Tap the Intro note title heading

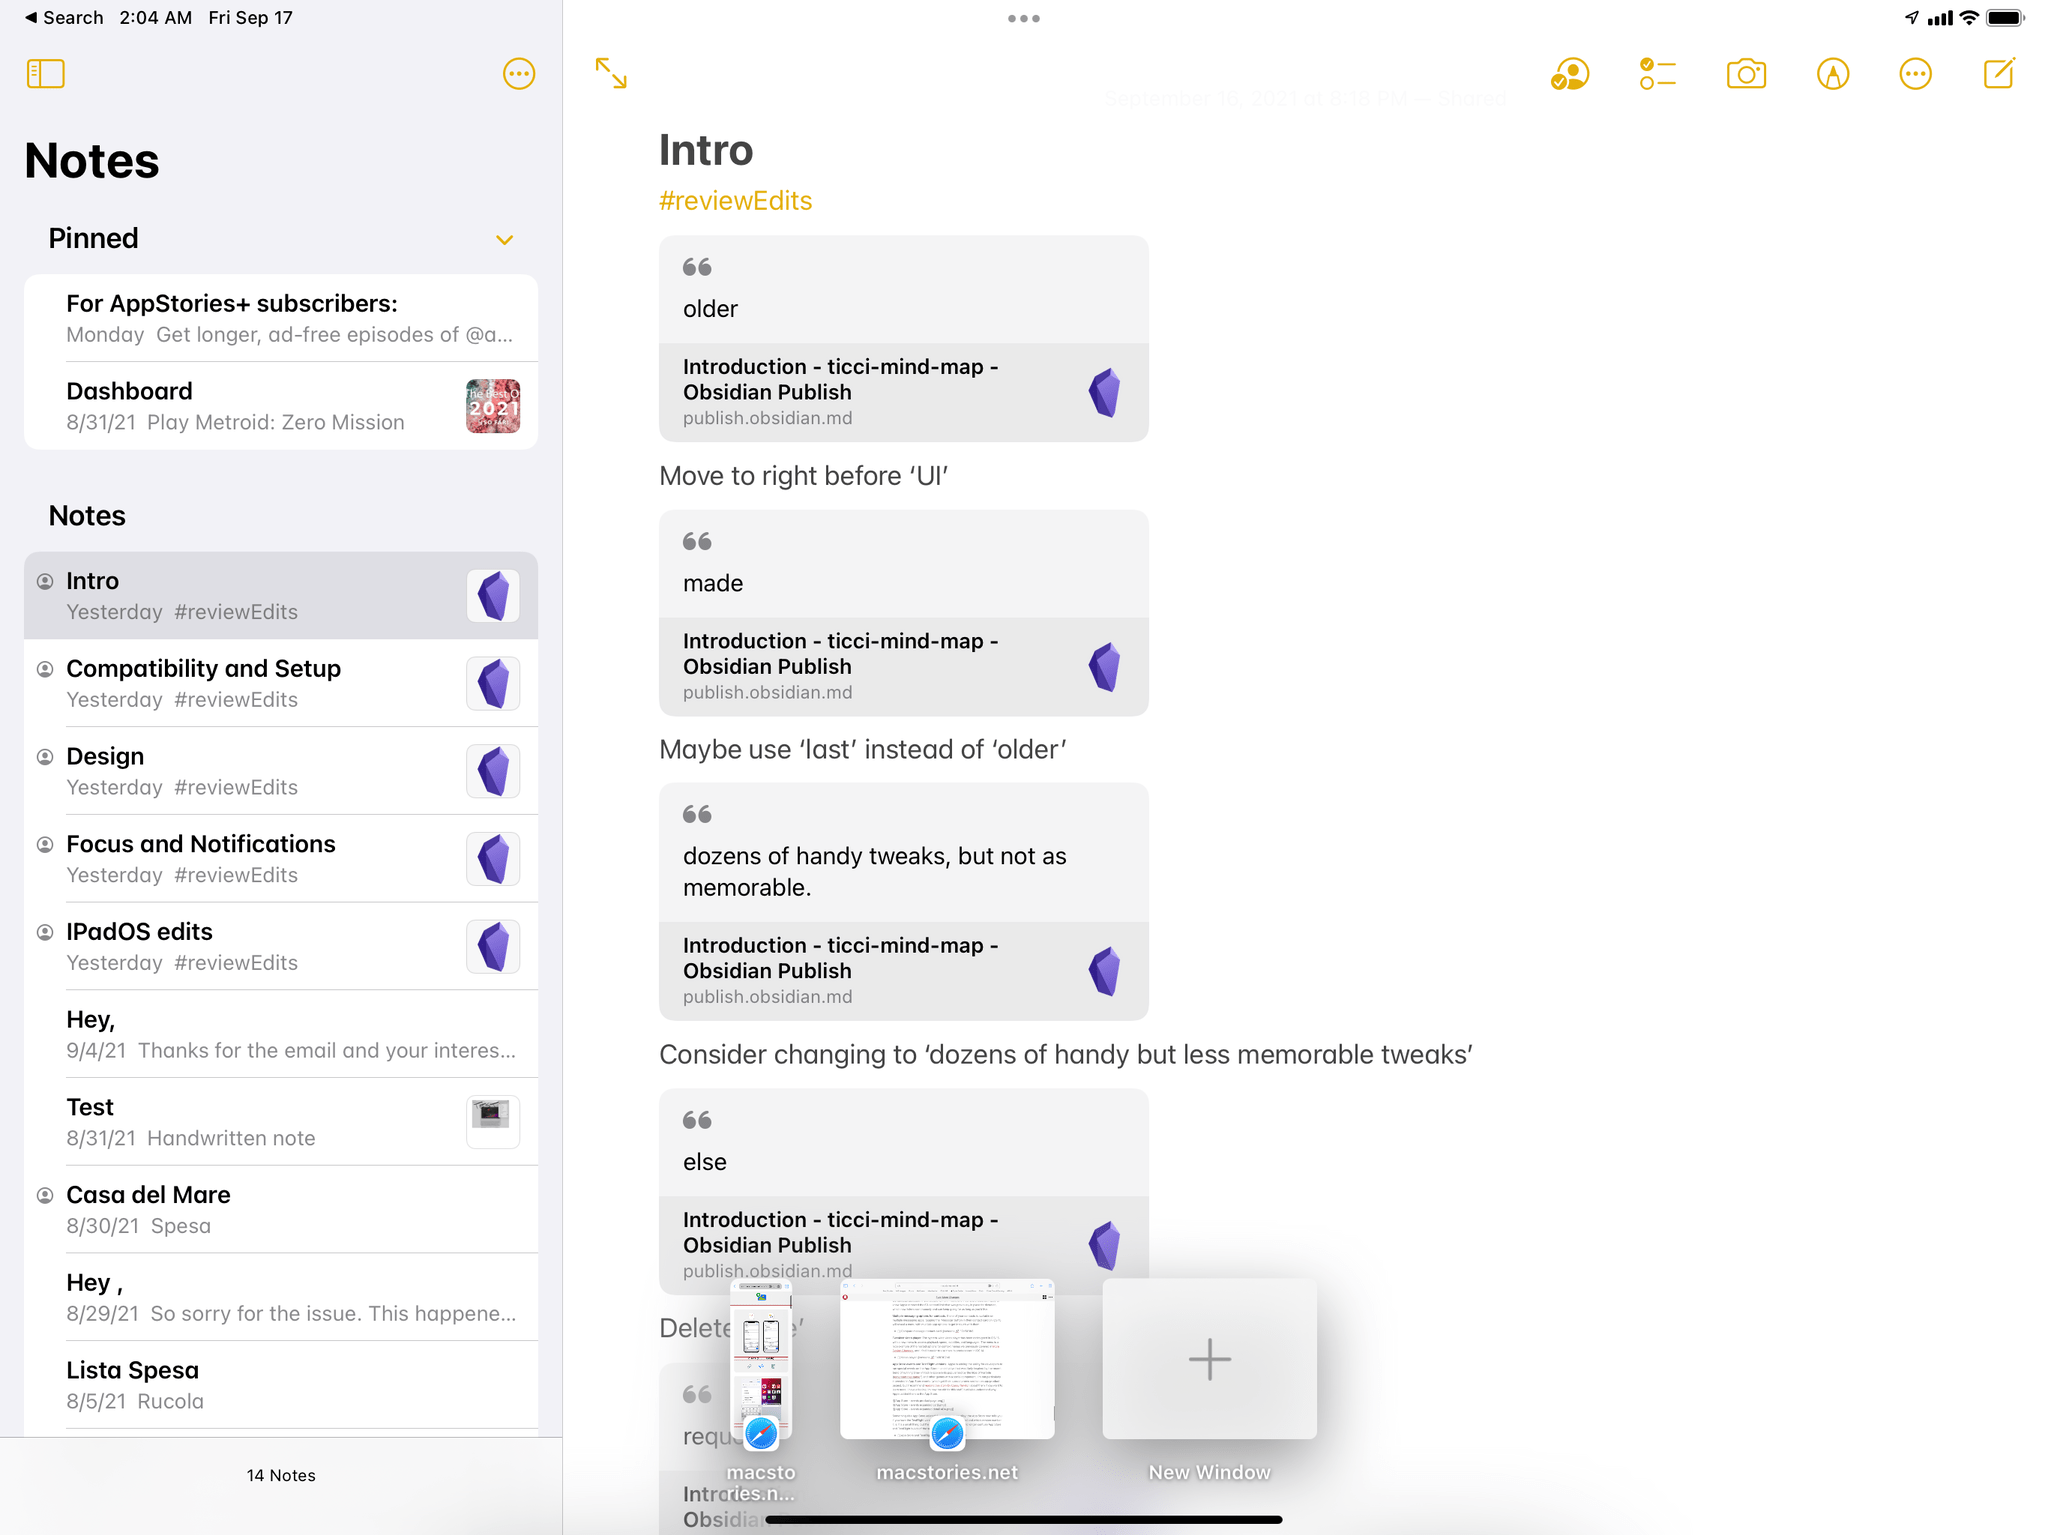pos(706,150)
